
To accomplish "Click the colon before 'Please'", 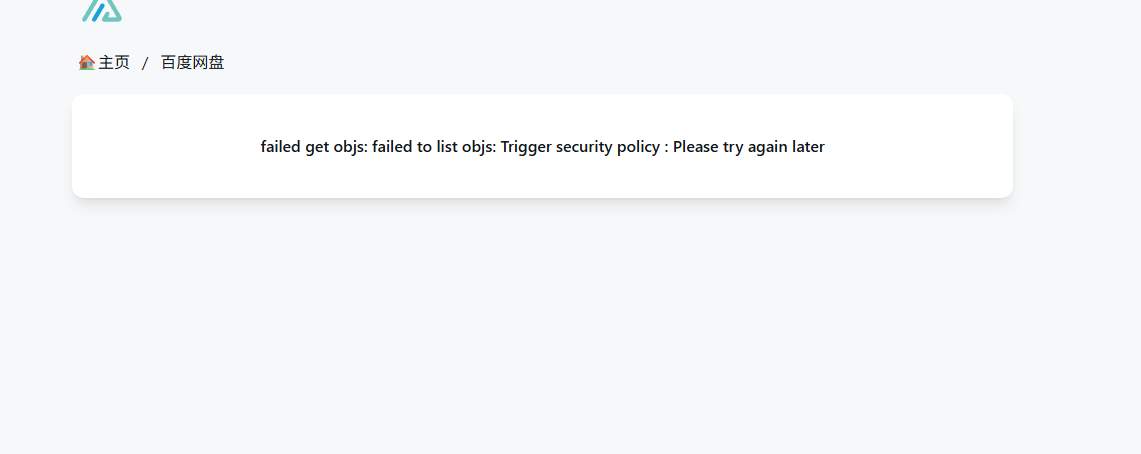I will (667, 148).
